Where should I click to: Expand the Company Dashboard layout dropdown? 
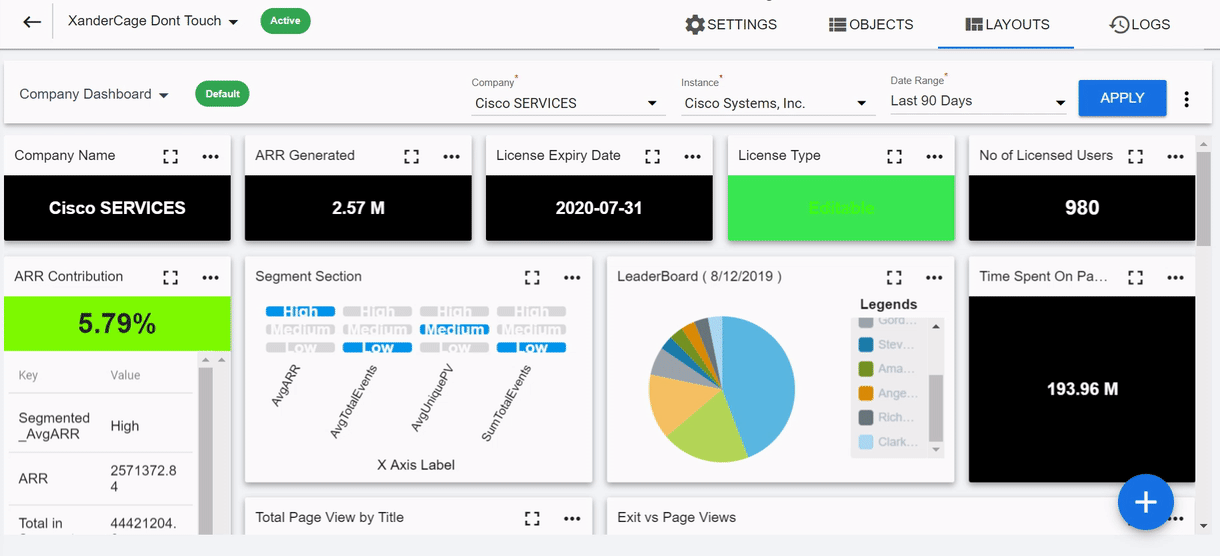pyautogui.click(x=95, y=94)
